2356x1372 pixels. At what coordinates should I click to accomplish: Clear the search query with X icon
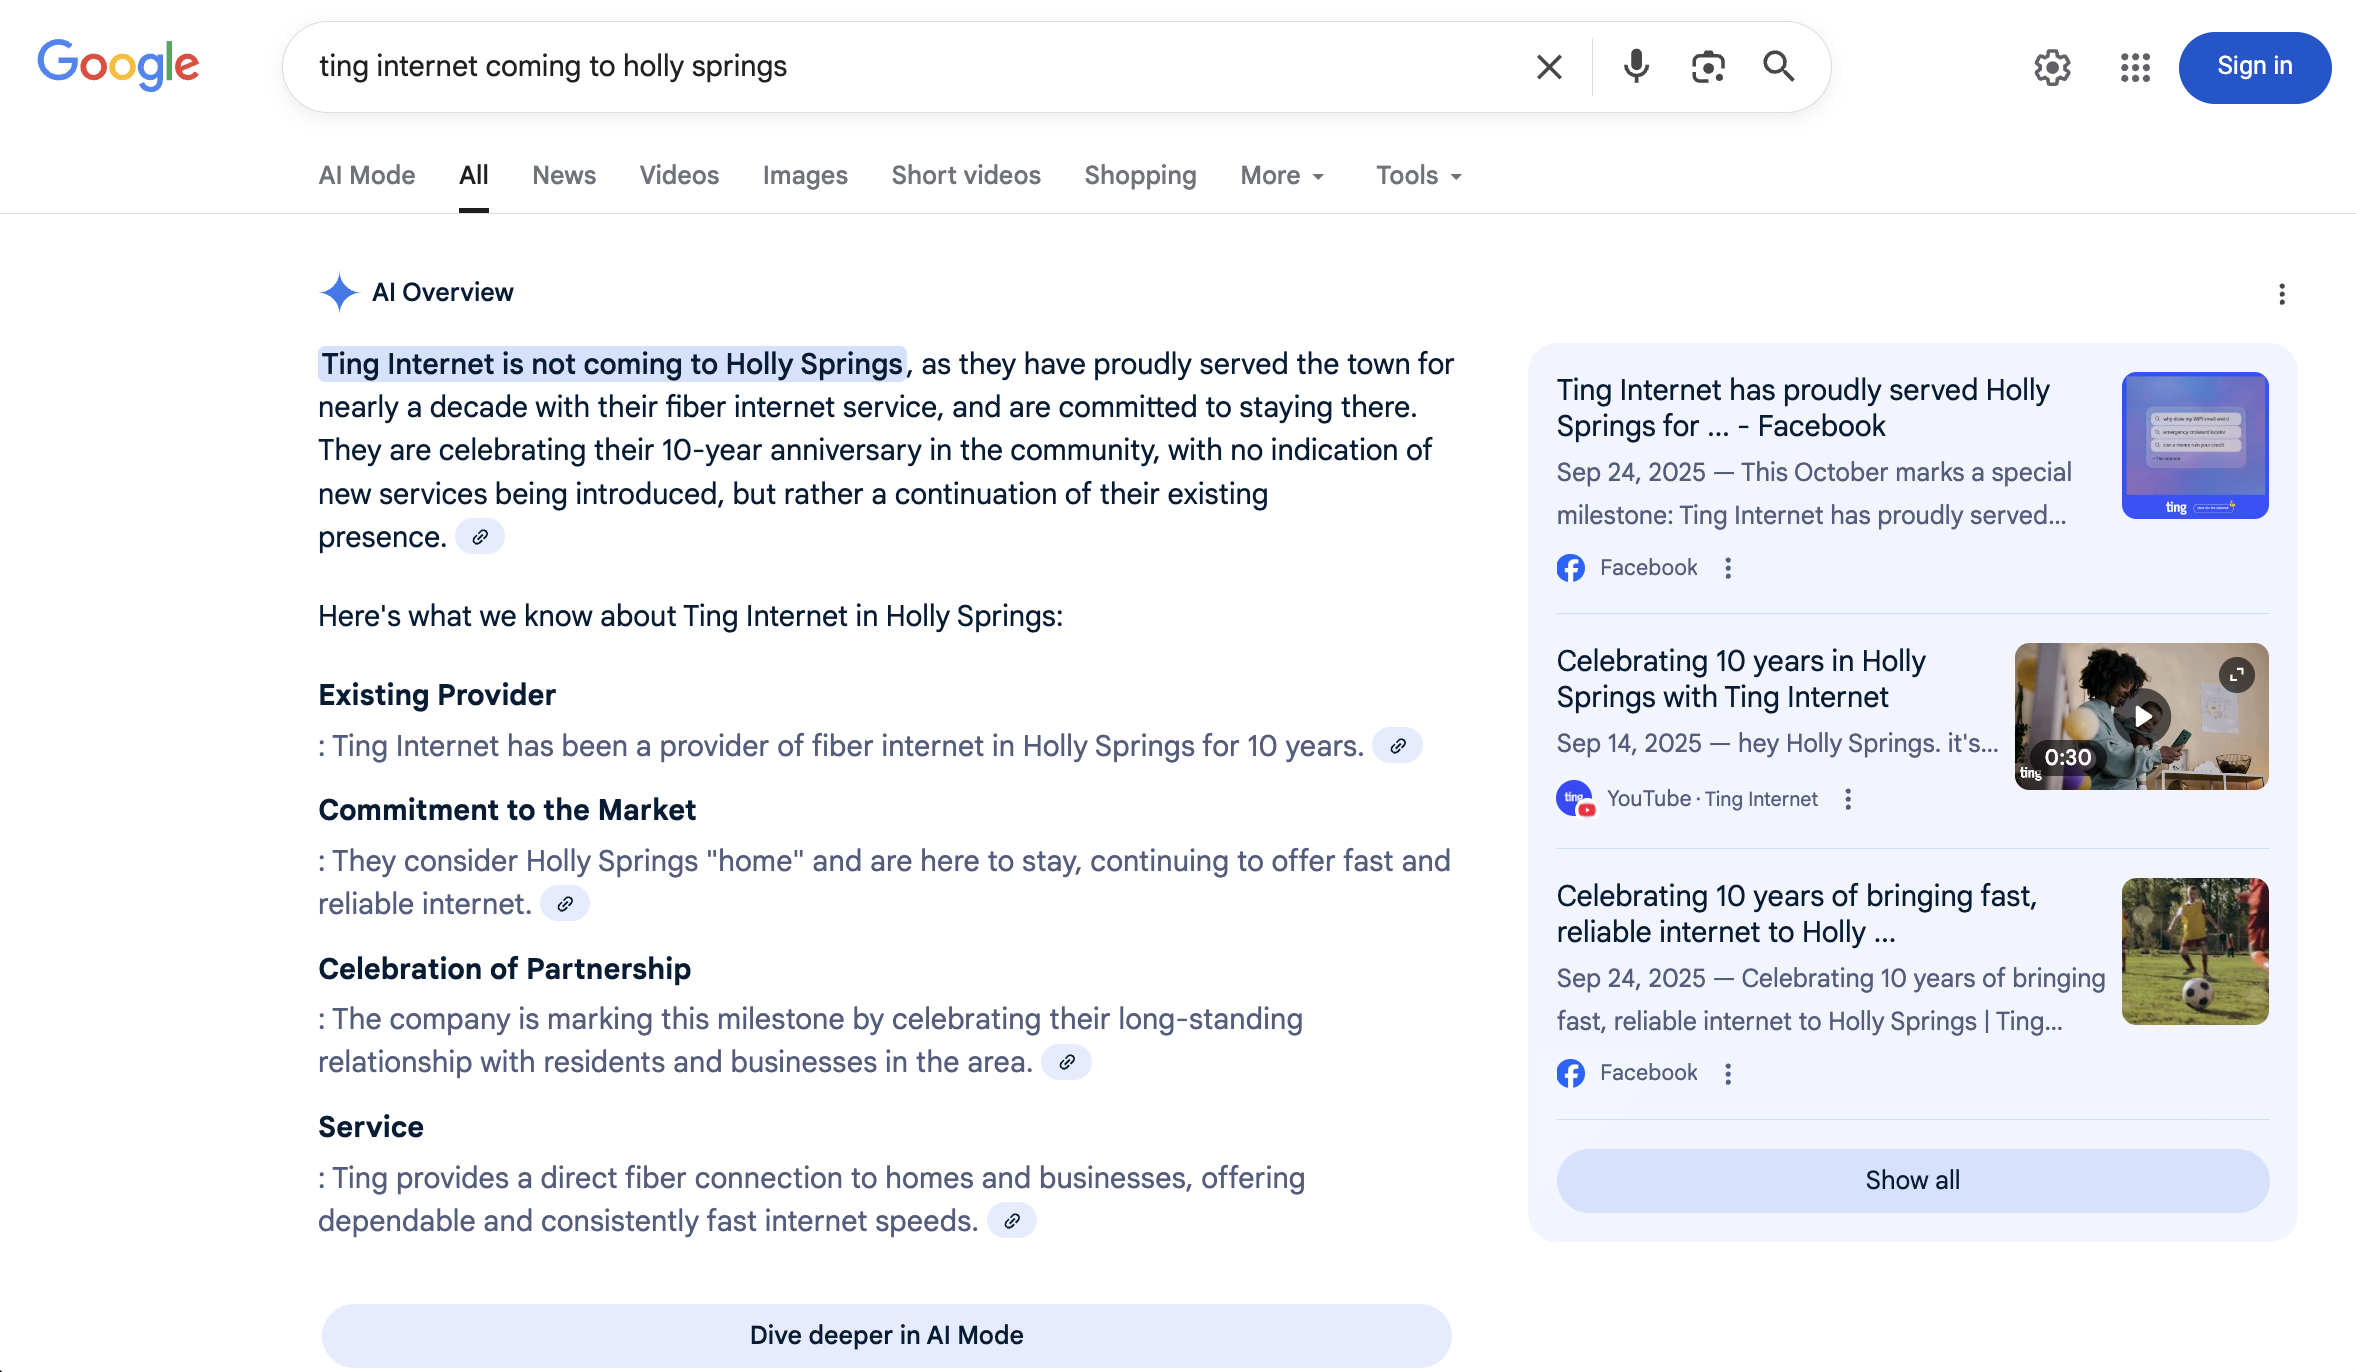[x=1549, y=67]
